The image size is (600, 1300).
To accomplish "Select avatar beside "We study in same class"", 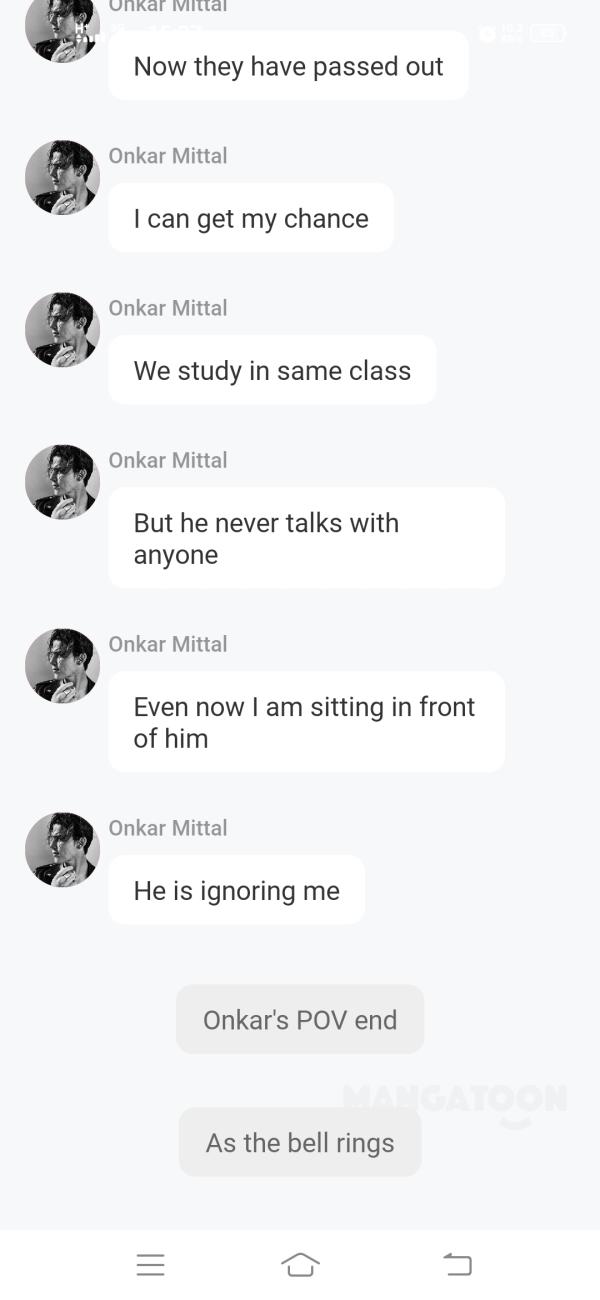I will click(62, 329).
